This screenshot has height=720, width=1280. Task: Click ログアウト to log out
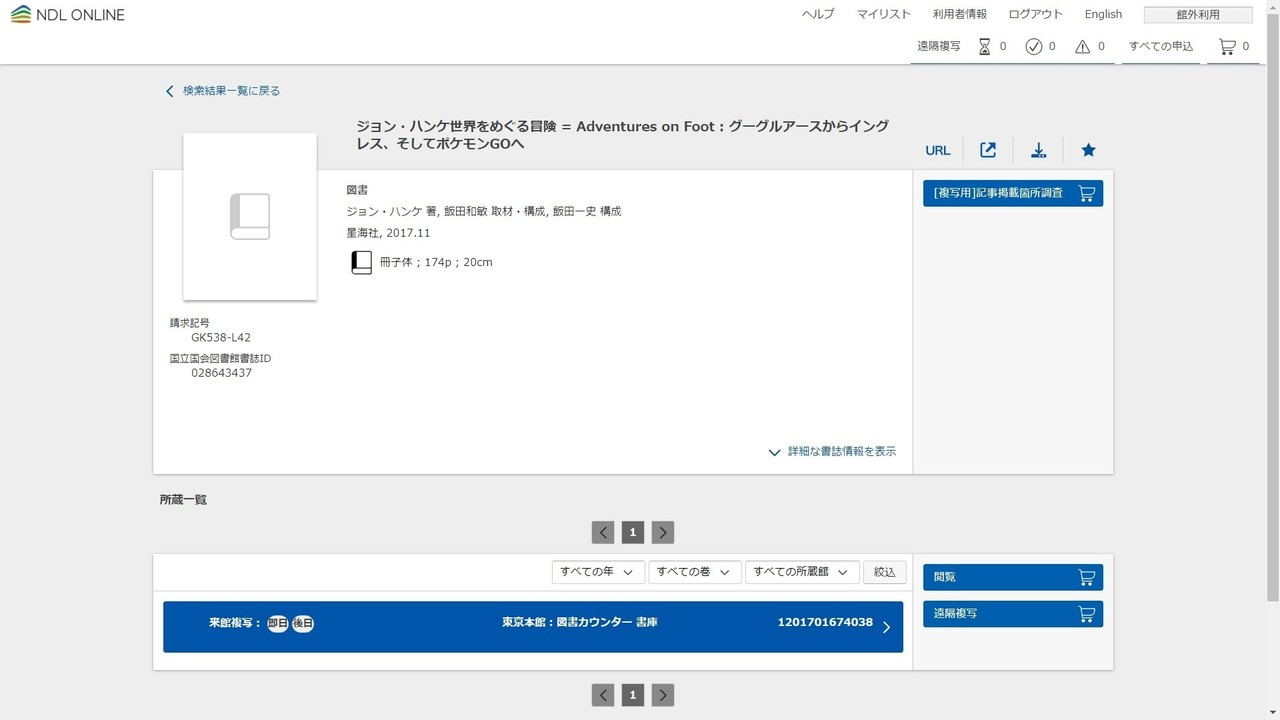[1035, 14]
